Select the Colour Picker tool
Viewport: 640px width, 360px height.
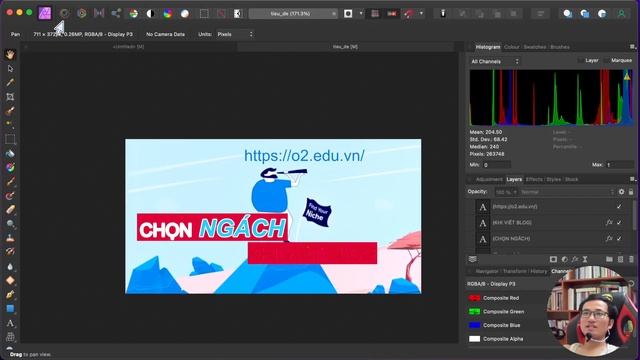coord(10,82)
